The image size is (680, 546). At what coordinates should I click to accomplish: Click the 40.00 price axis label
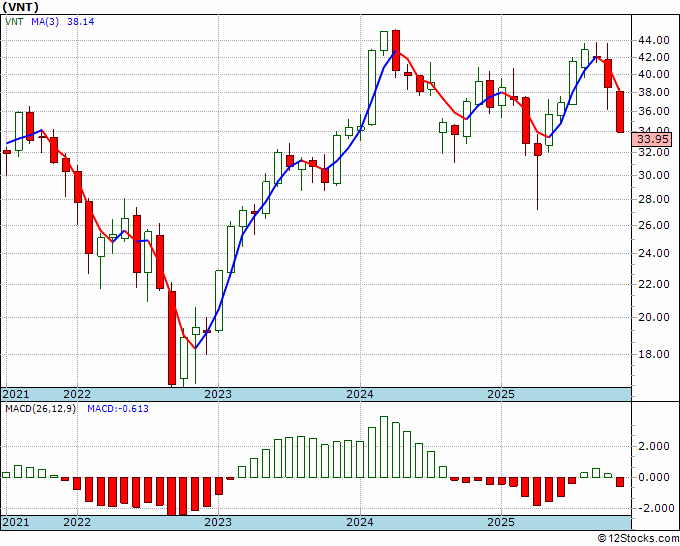653,74
